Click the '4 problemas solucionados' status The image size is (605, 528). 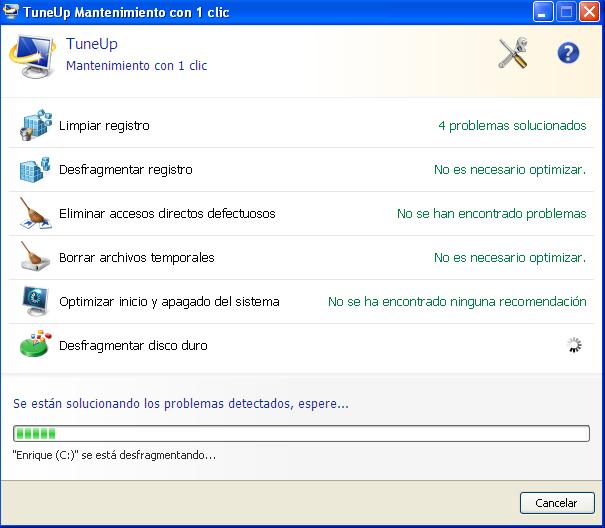512,125
